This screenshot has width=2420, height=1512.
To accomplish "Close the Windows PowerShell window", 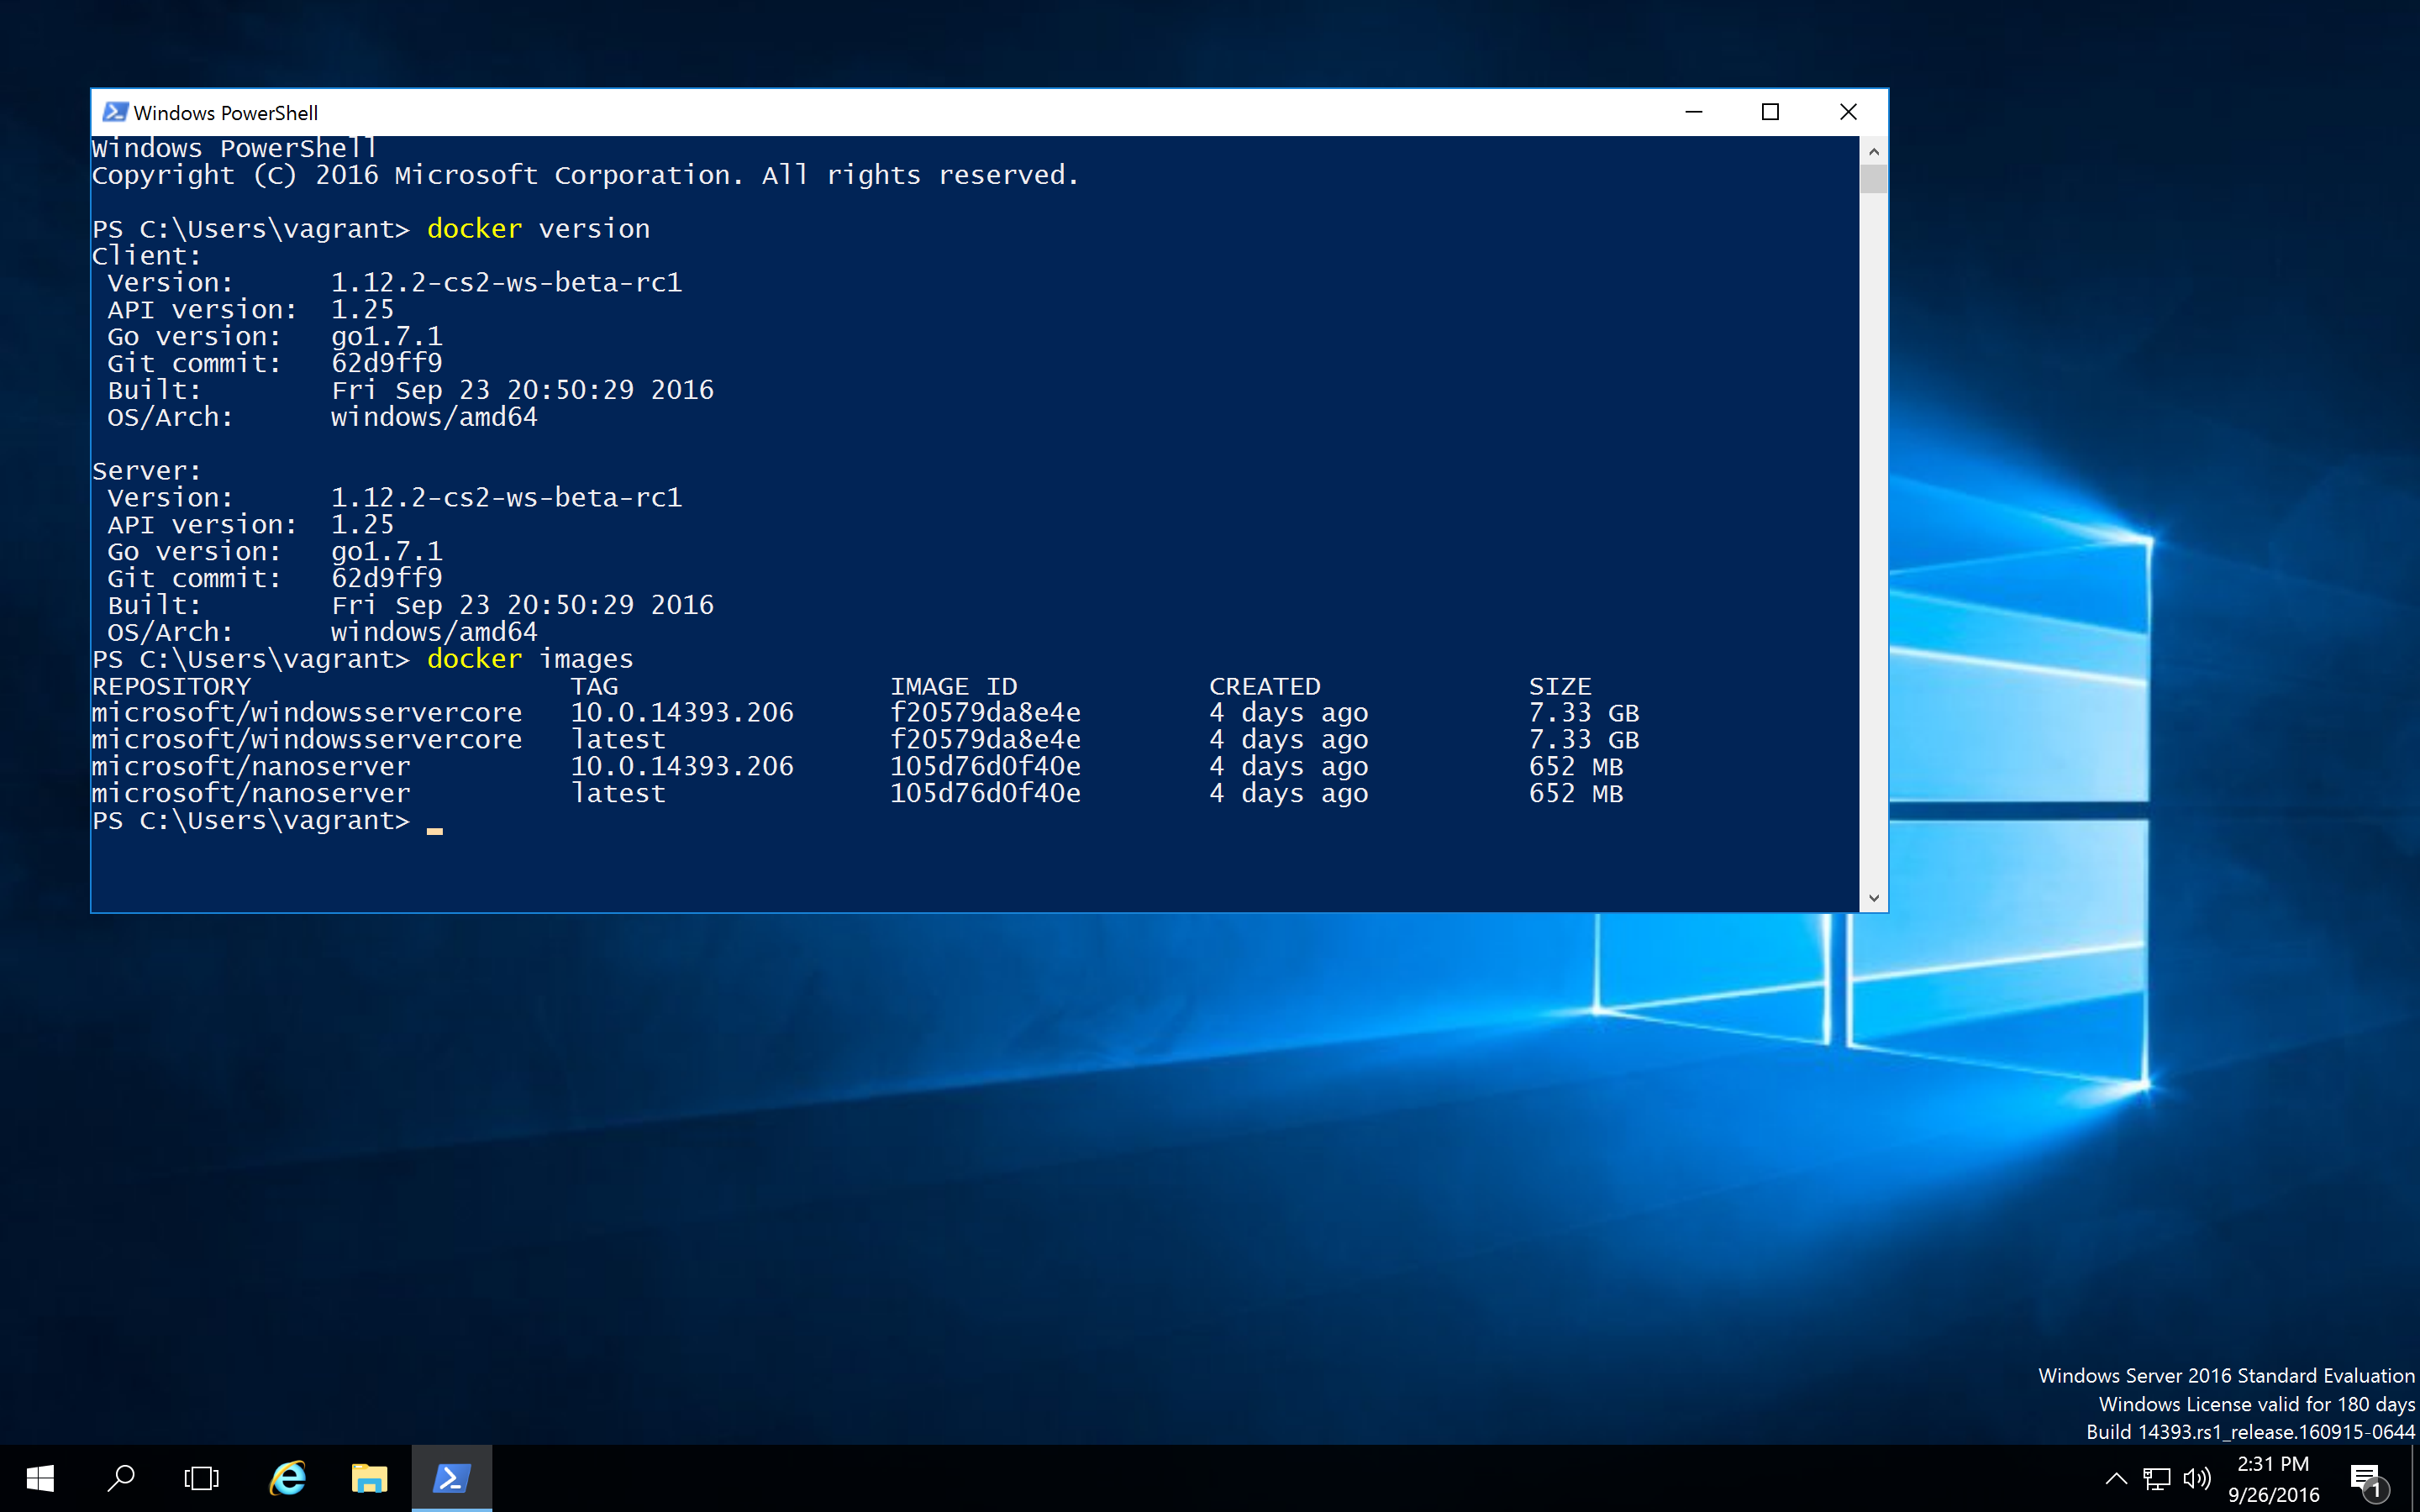I will pyautogui.click(x=1848, y=112).
